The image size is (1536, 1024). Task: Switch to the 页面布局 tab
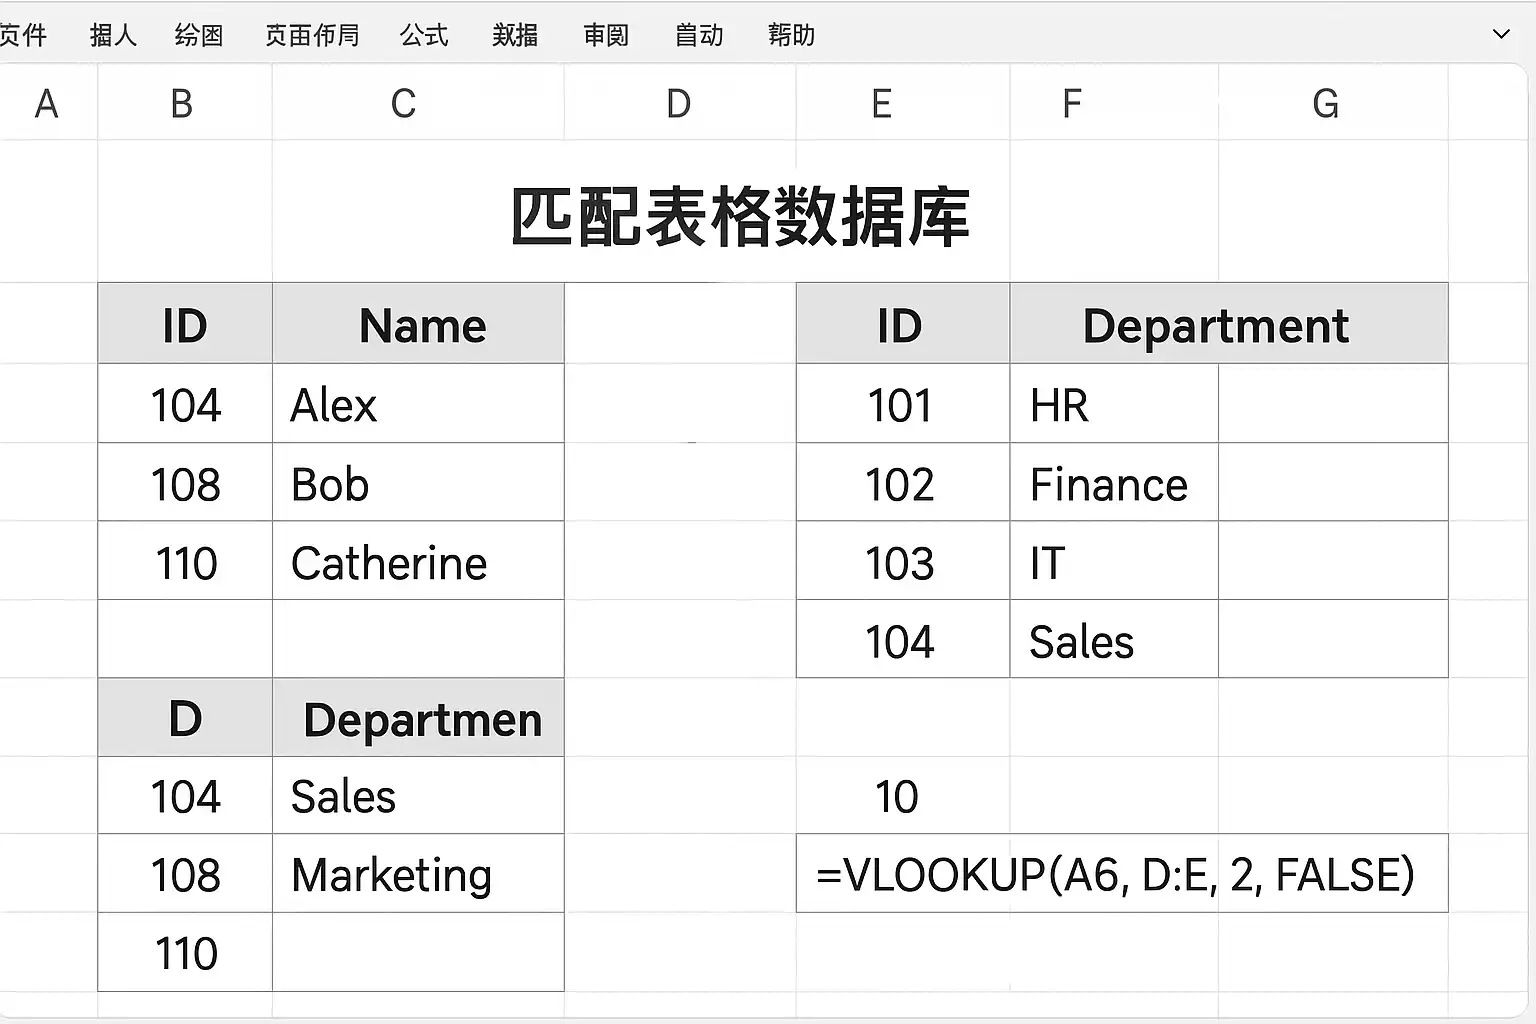coord(312,35)
